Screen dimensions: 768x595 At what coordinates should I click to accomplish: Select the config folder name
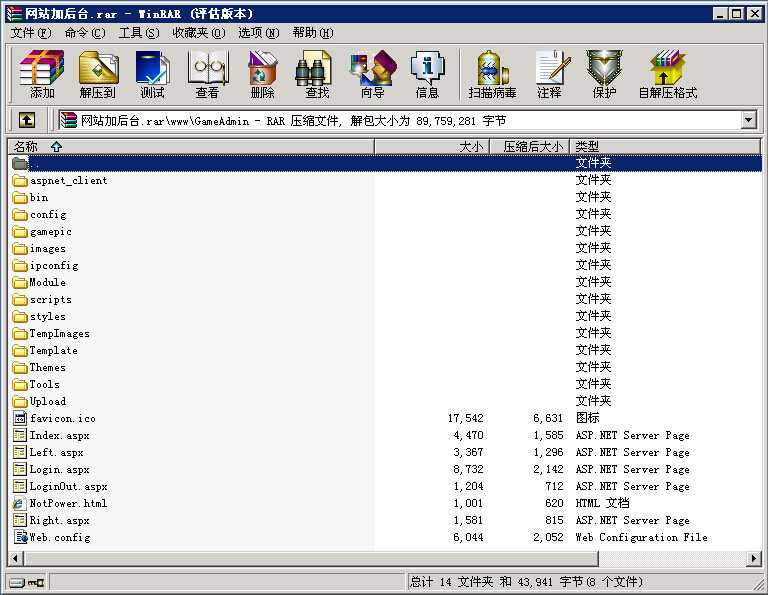click(x=48, y=214)
